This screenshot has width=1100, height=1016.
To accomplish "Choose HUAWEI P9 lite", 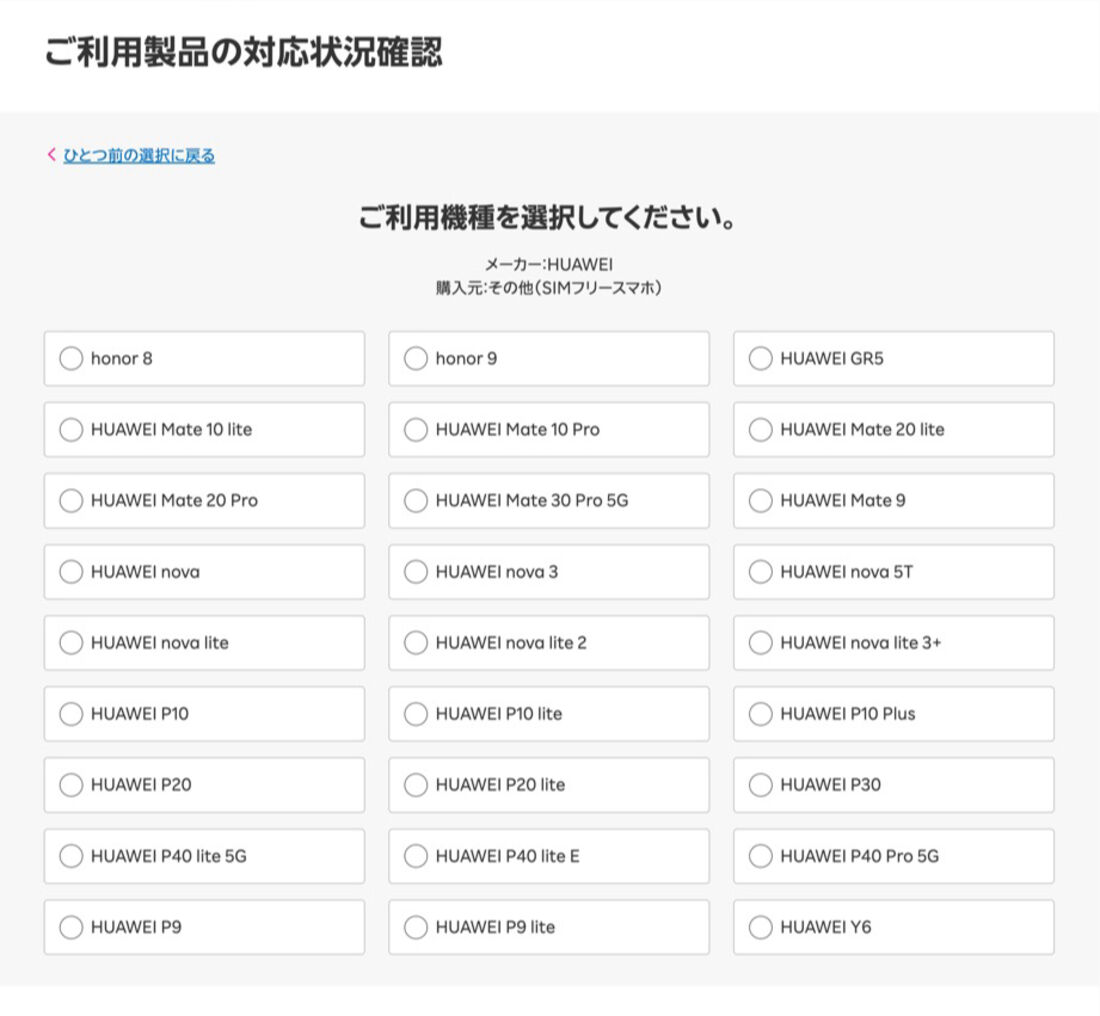I will pos(549,927).
